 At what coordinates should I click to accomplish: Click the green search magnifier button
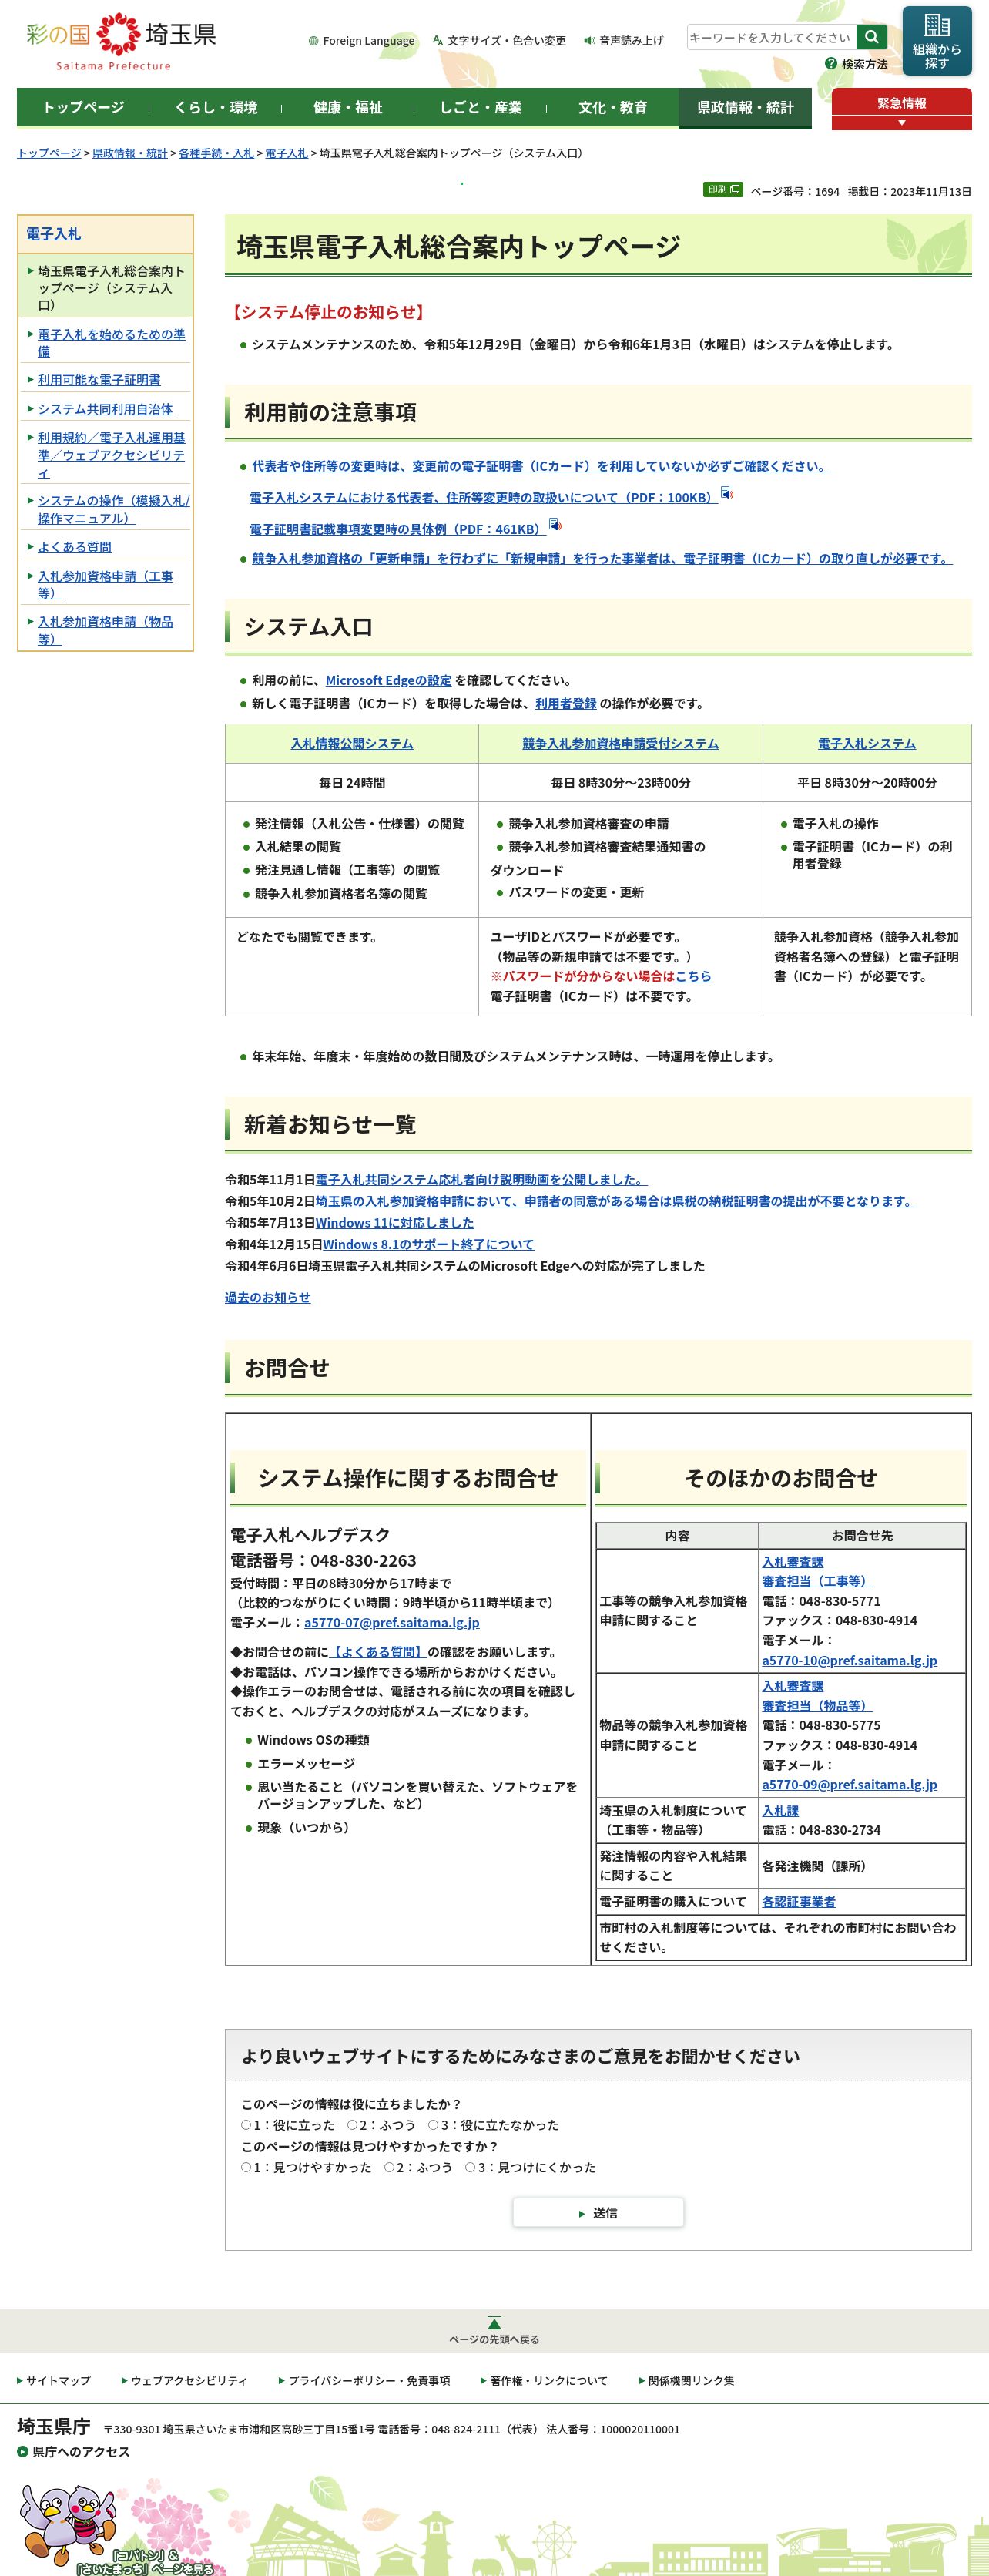coord(872,37)
